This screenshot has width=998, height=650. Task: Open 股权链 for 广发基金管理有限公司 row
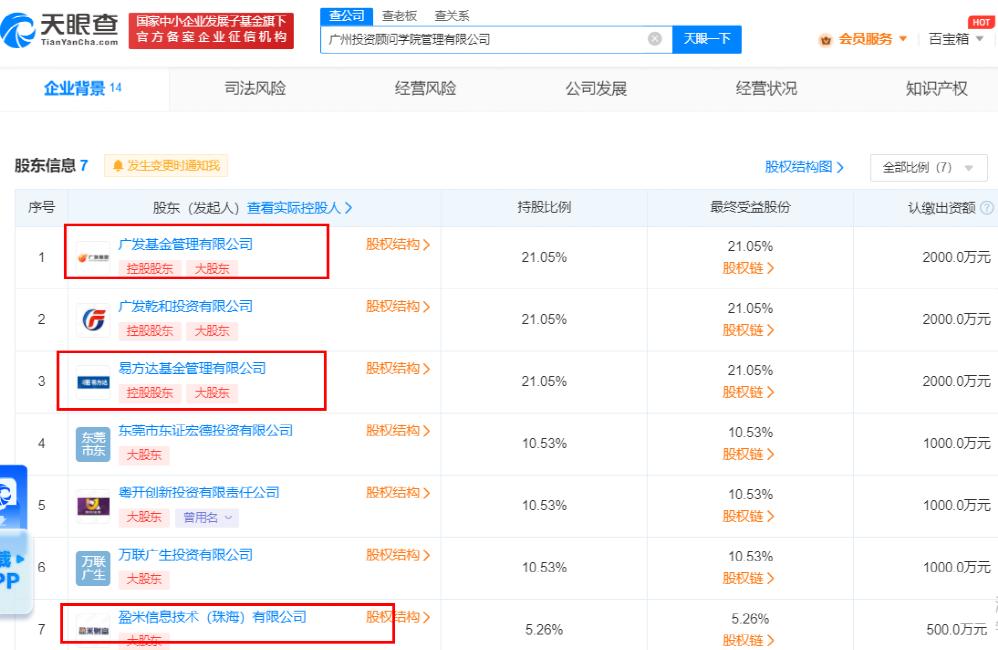[x=748, y=268]
